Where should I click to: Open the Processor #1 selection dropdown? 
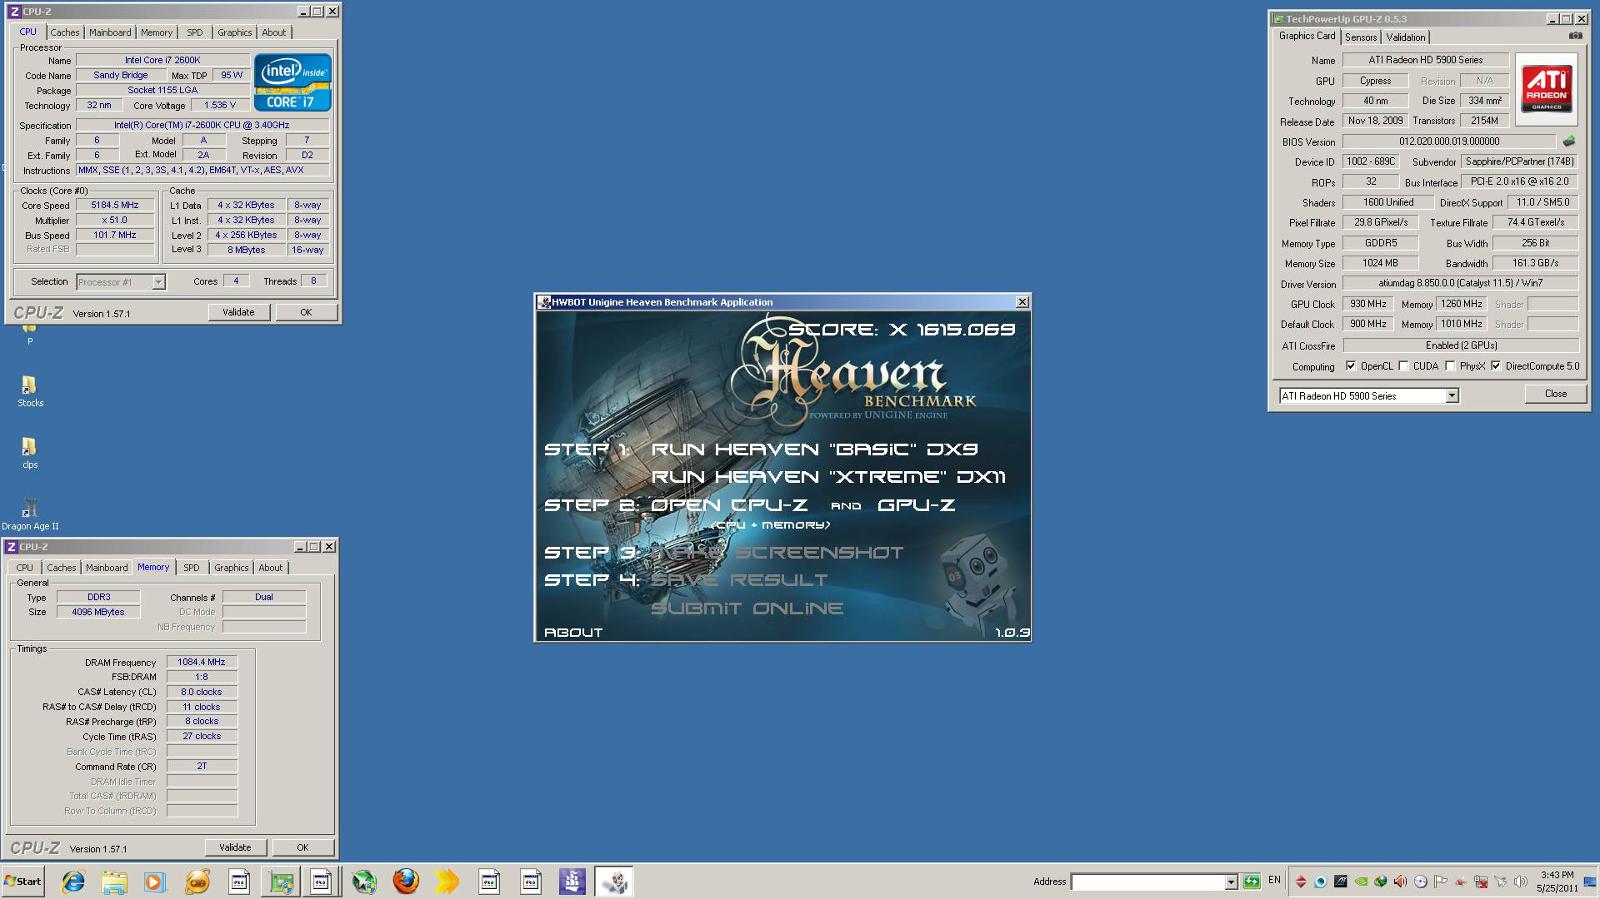158,282
